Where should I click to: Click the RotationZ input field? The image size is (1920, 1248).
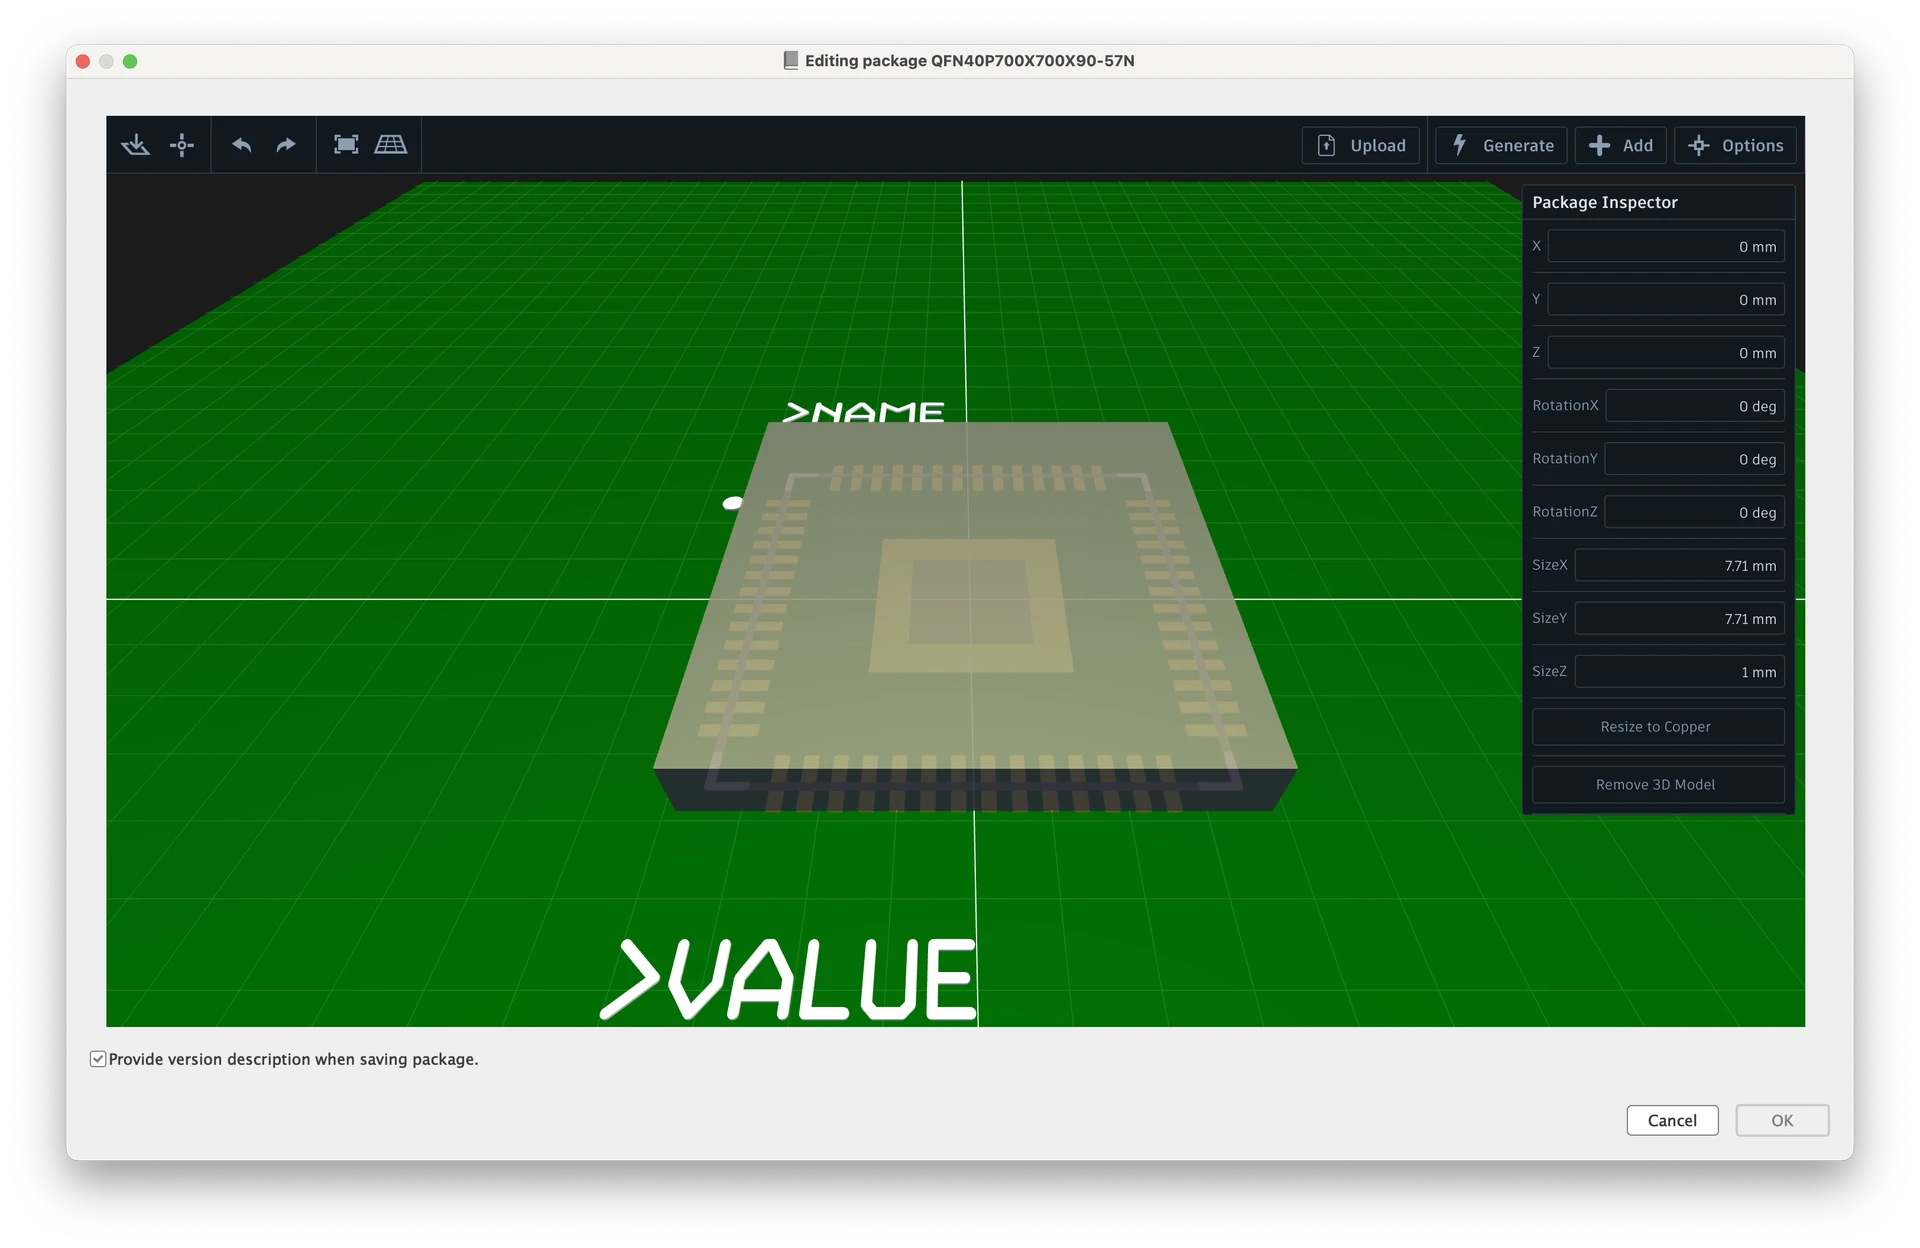pyautogui.click(x=1694, y=513)
